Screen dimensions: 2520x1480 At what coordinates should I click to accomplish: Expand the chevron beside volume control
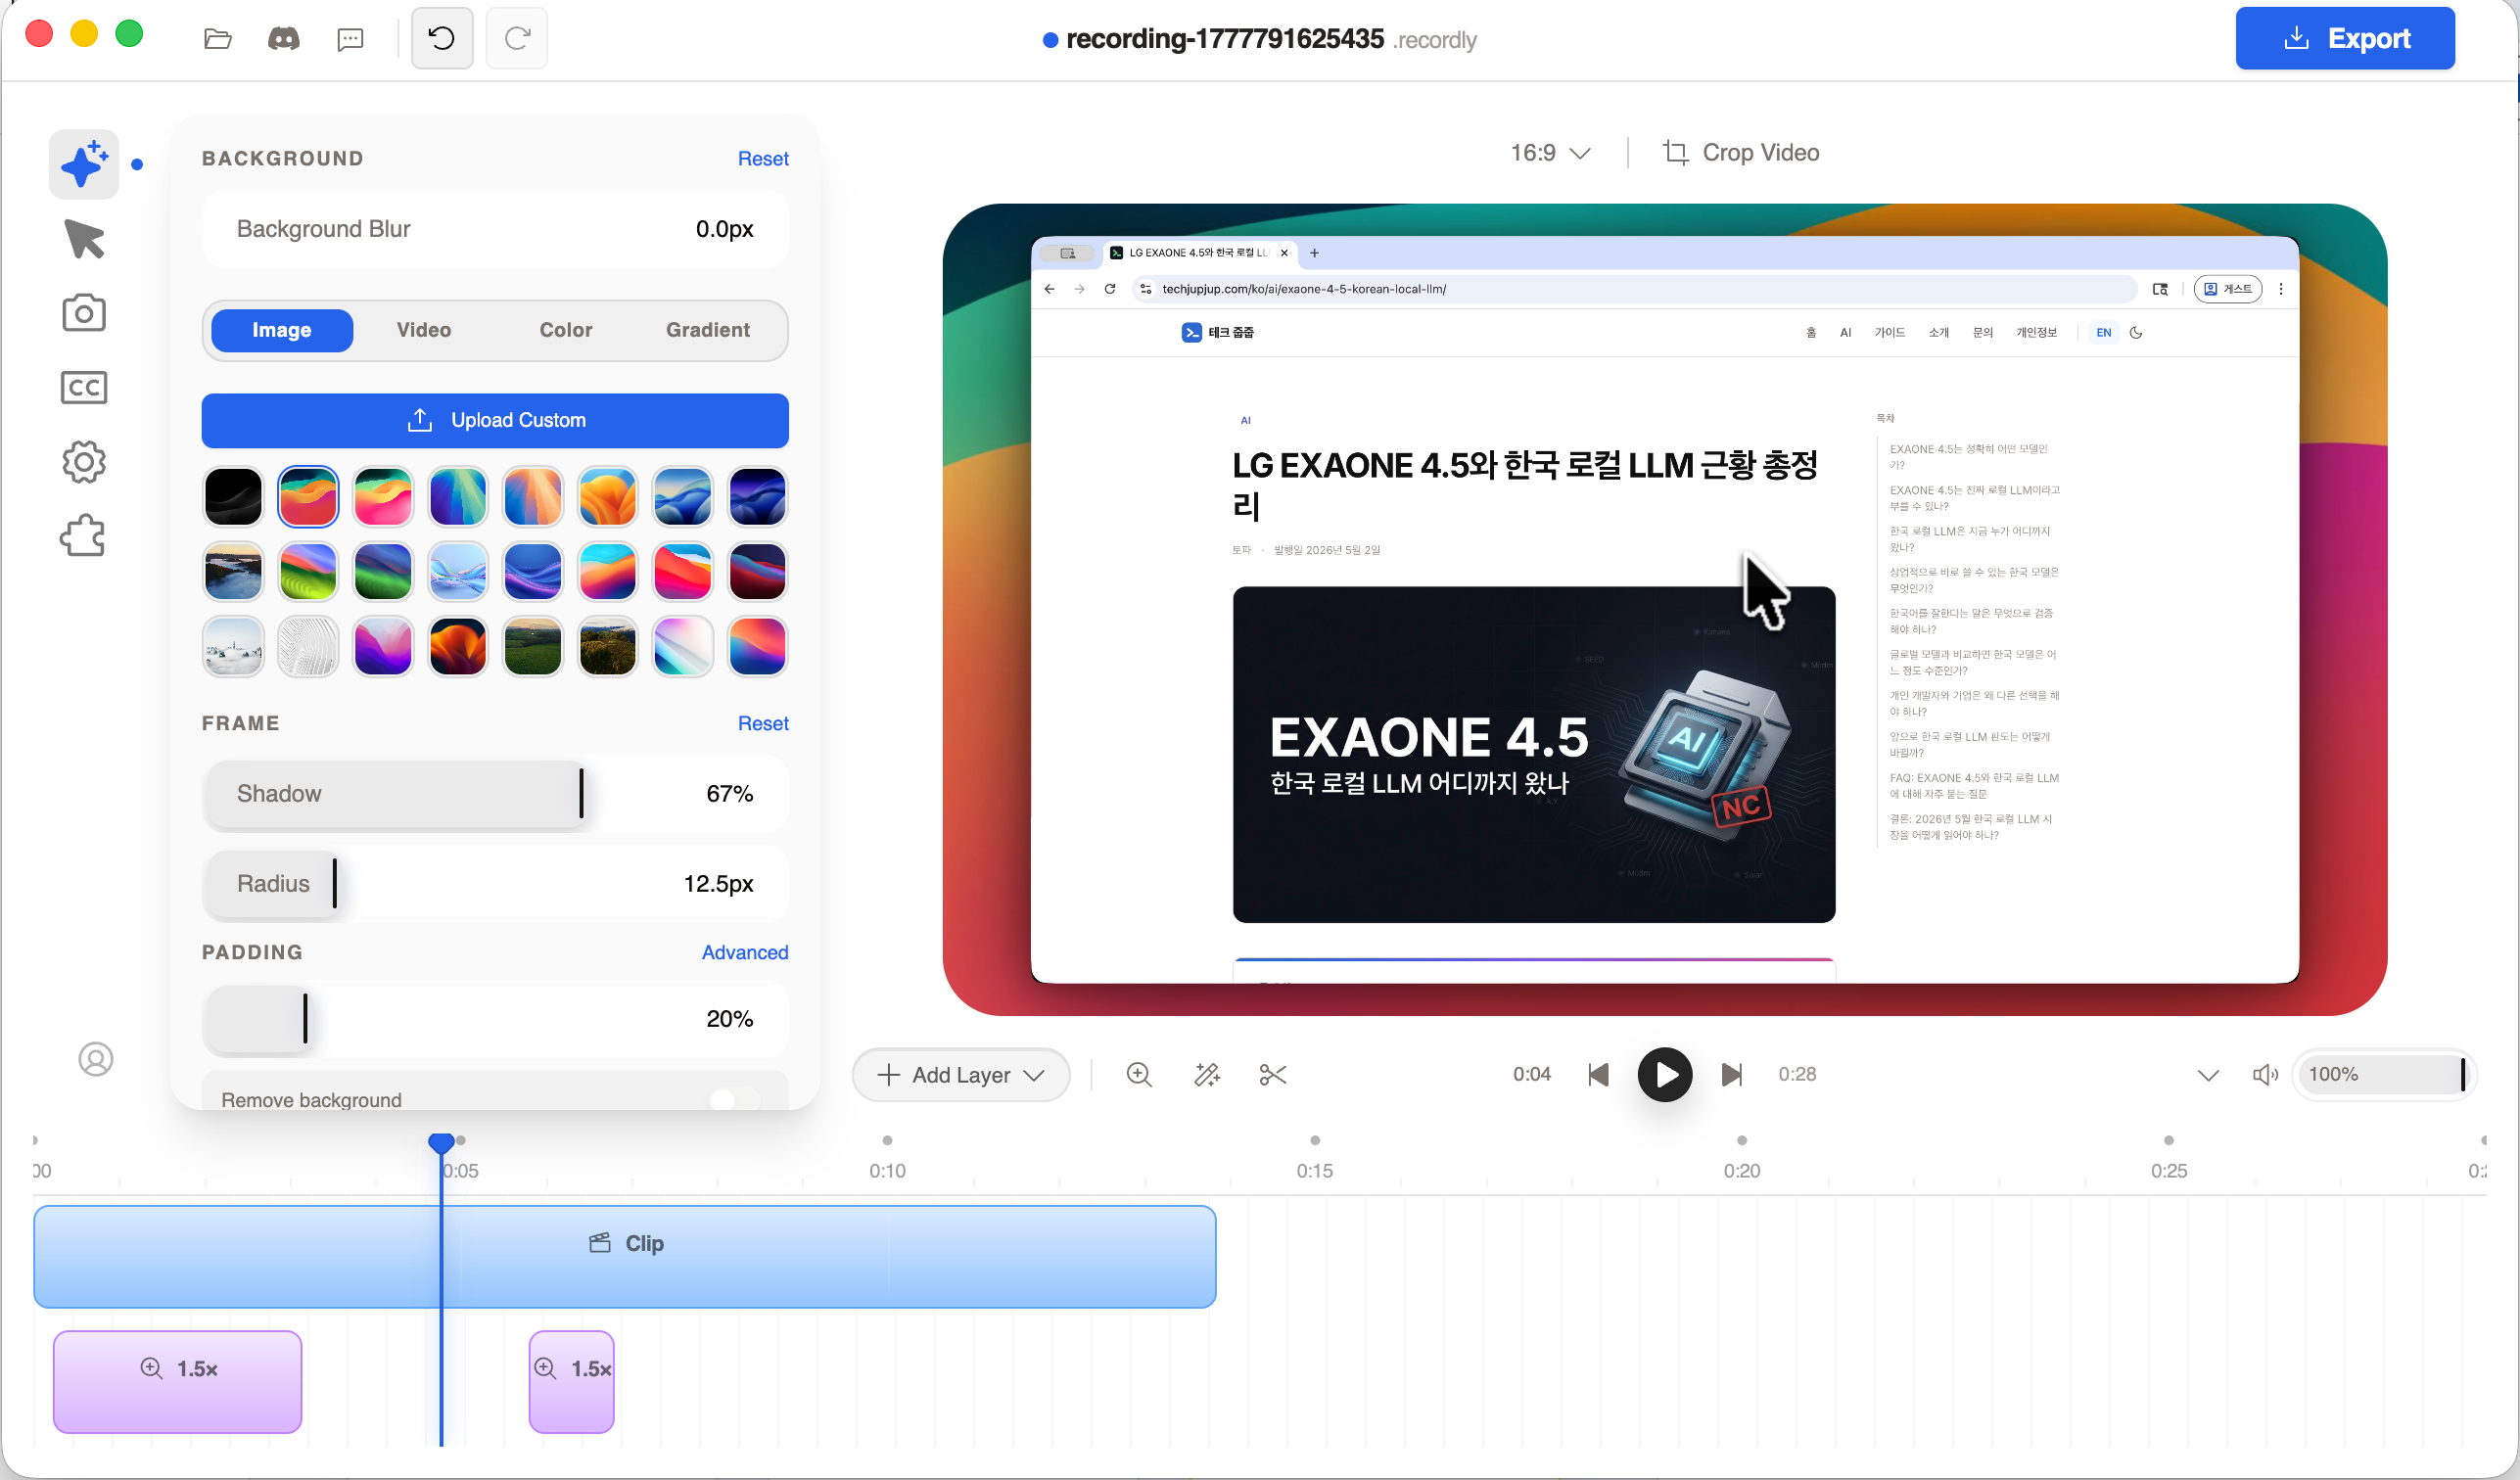click(x=2209, y=1075)
